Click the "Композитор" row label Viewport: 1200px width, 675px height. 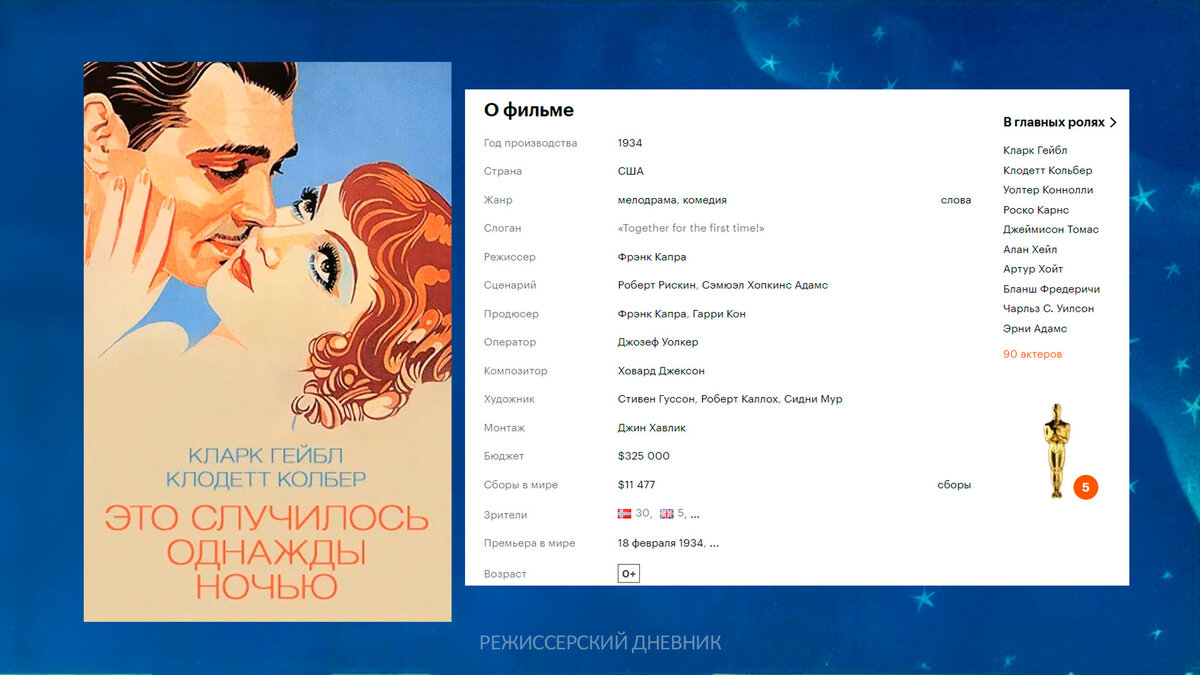(x=516, y=371)
